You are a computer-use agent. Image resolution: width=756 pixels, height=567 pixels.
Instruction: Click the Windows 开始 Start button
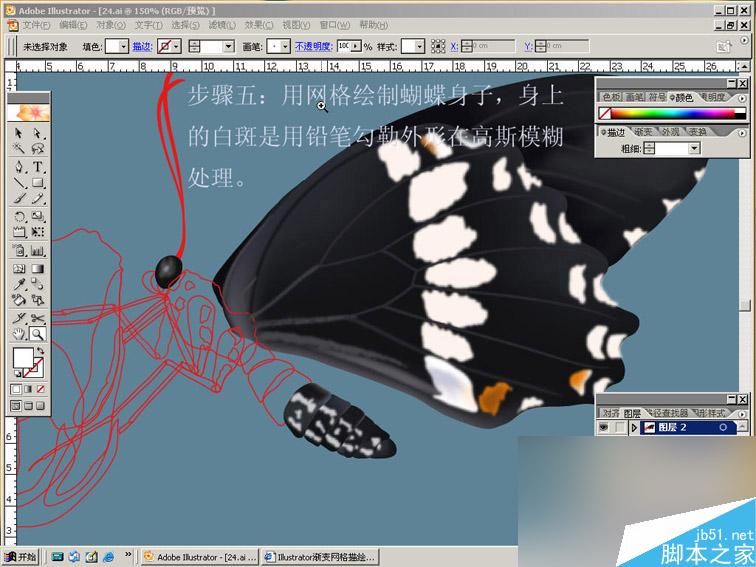(x=20, y=557)
